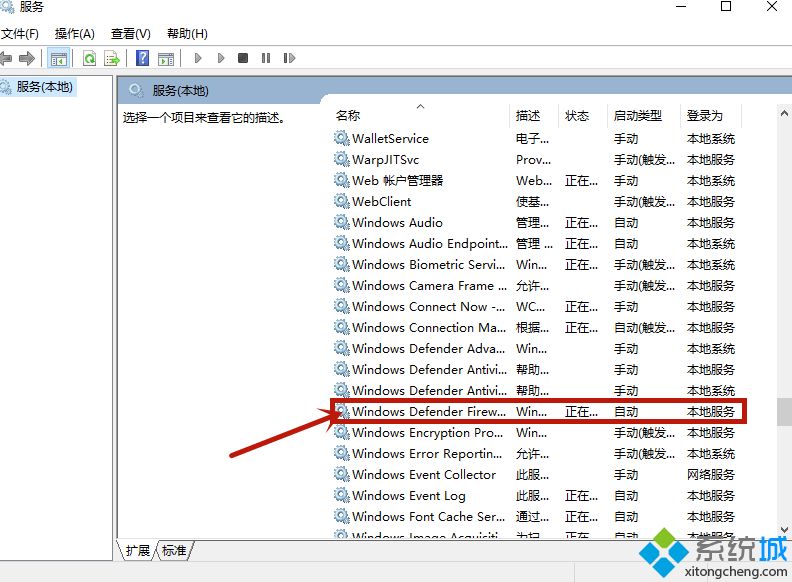
Task: Click the Export list toolbar icon
Action: (x=112, y=59)
